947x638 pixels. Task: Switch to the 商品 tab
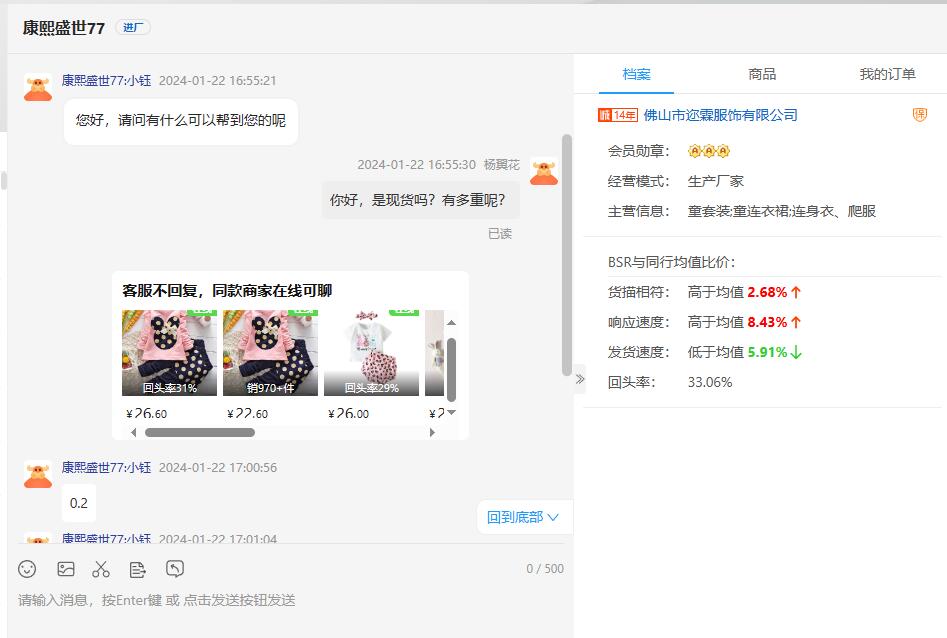(761, 74)
